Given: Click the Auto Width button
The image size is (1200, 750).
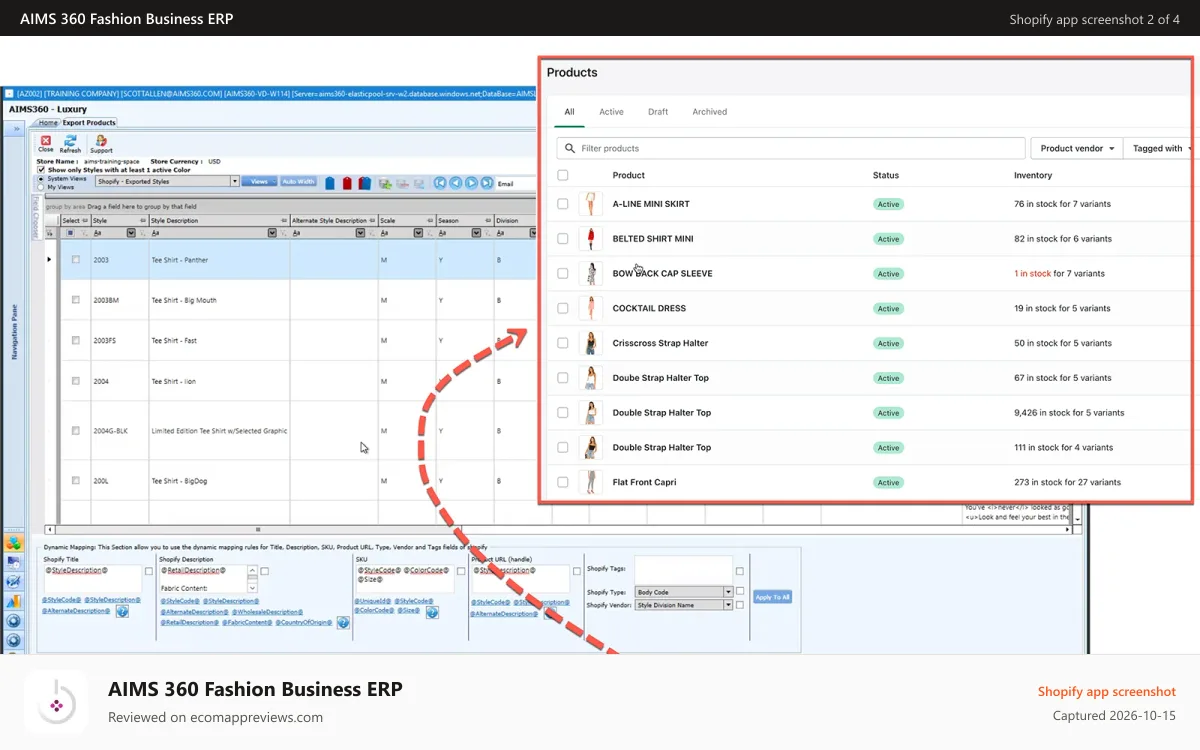Looking at the screenshot, I should coord(298,182).
